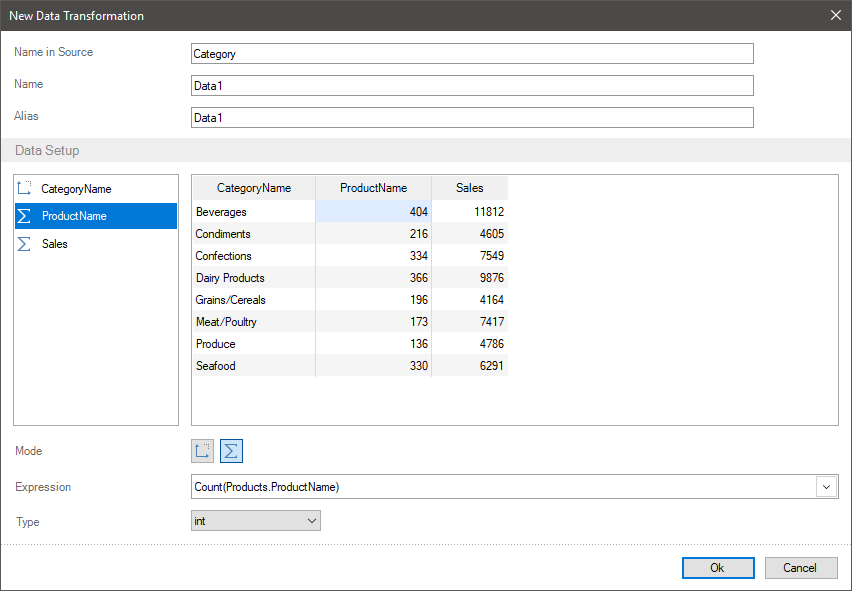Select the CategoryName field in list
The height and width of the screenshot is (591, 852).
click(x=76, y=188)
